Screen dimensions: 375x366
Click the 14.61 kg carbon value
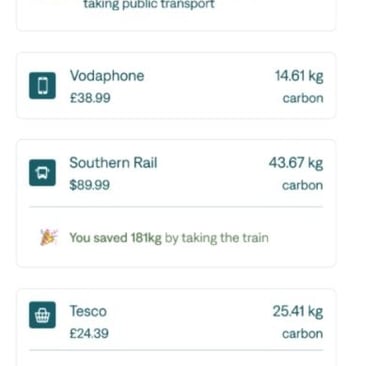[x=299, y=76]
